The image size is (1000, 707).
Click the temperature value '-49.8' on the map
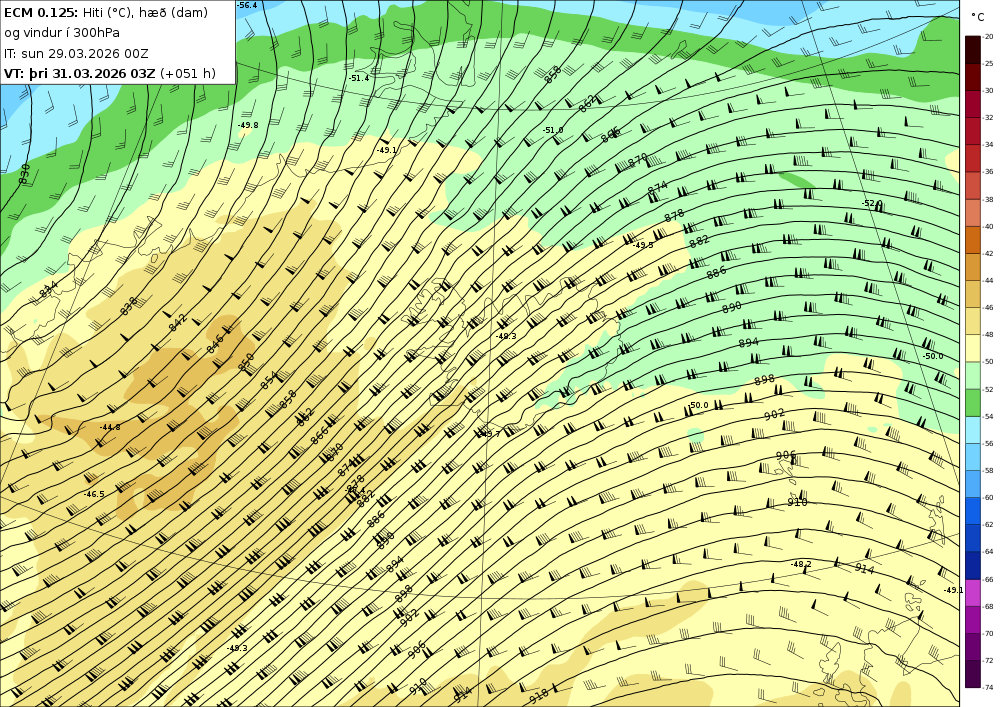click(248, 126)
